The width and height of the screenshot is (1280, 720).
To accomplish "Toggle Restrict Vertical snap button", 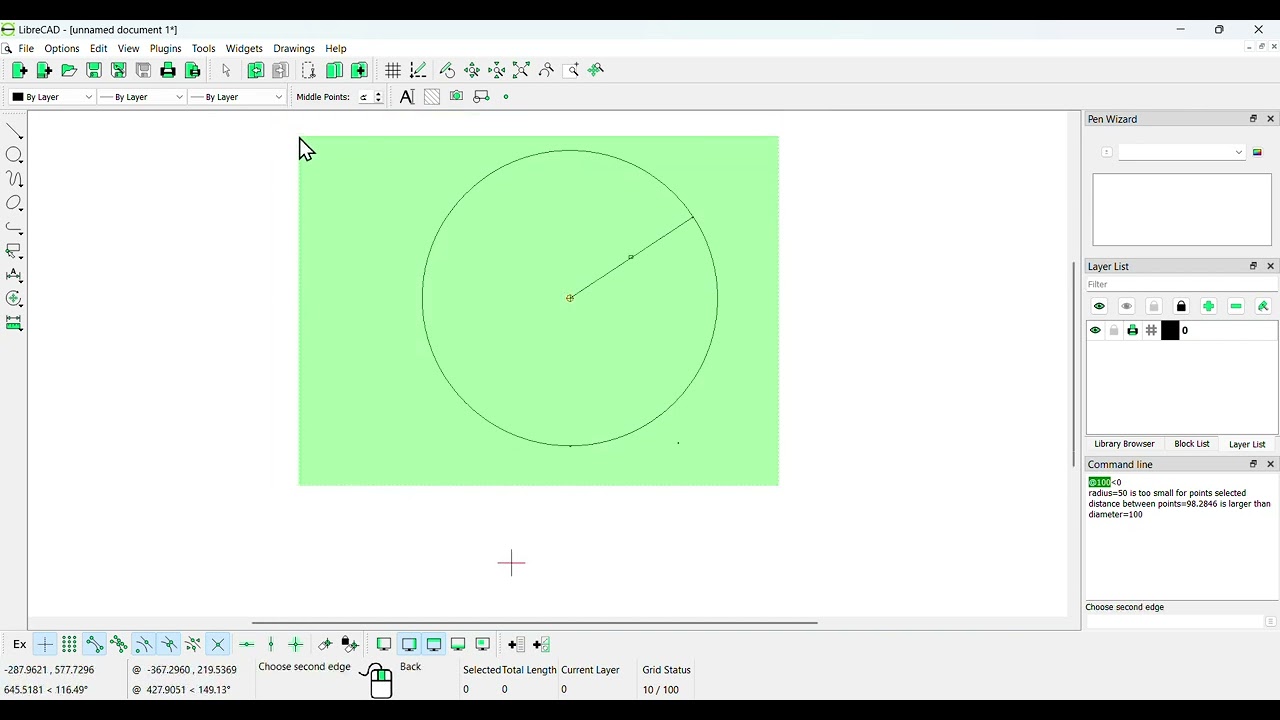I will pyautogui.click(x=271, y=645).
